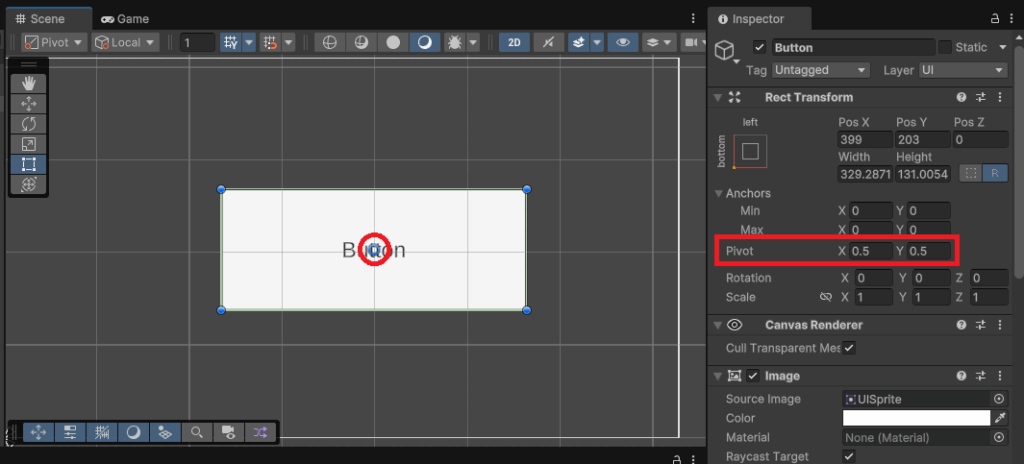Select the Rotate tool in the tools overlay
The image size is (1024, 464).
[x=29, y=123]
